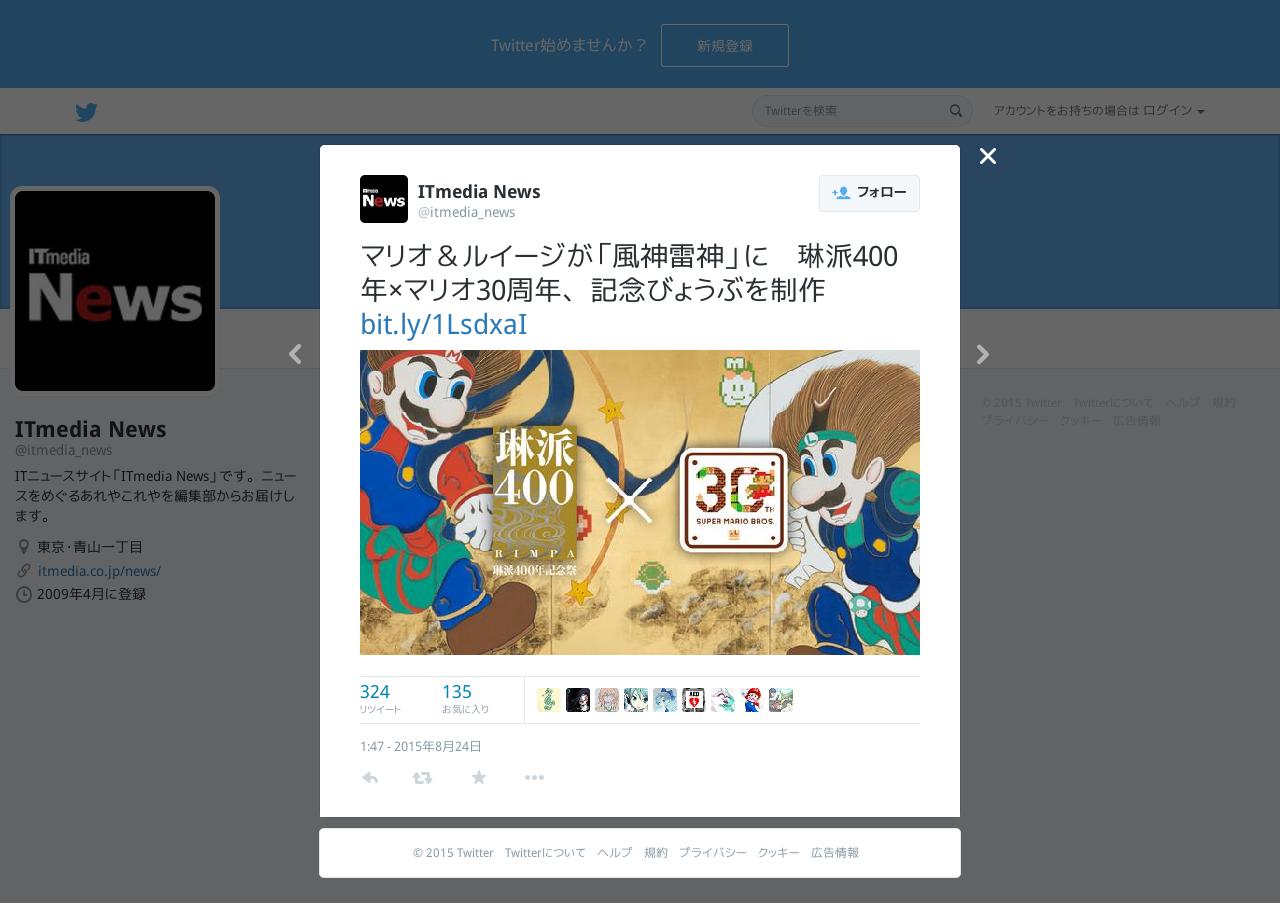This screenshot has width=1280, height=903.
Task: Open the black-background retweeter avatar
Action: click(x=578, y=700)
